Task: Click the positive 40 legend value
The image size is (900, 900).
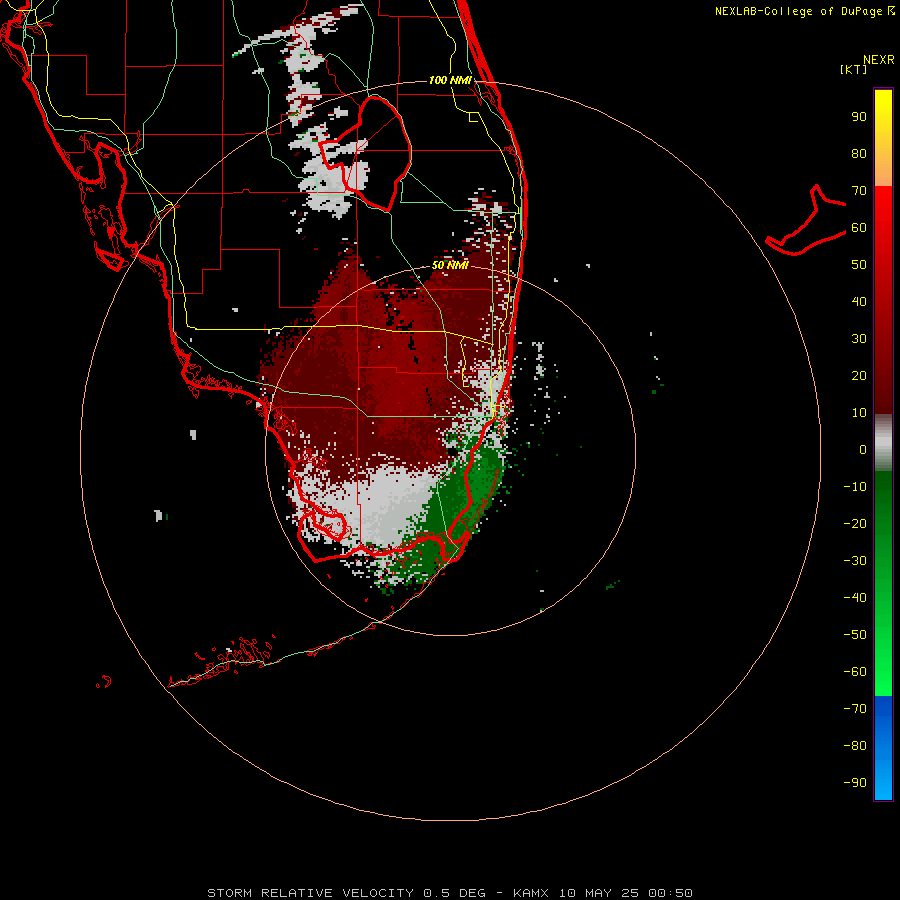Action: tap(859, 301)
